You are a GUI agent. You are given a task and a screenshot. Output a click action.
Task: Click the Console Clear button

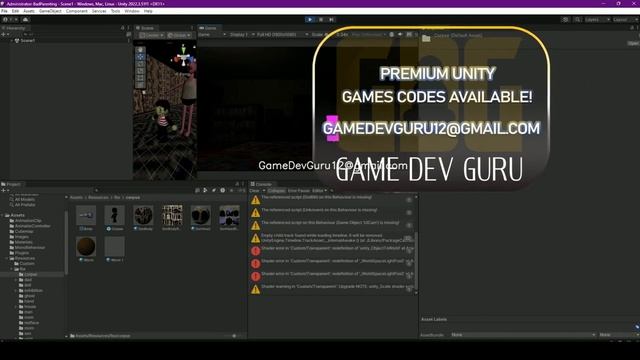pos(254,191)
